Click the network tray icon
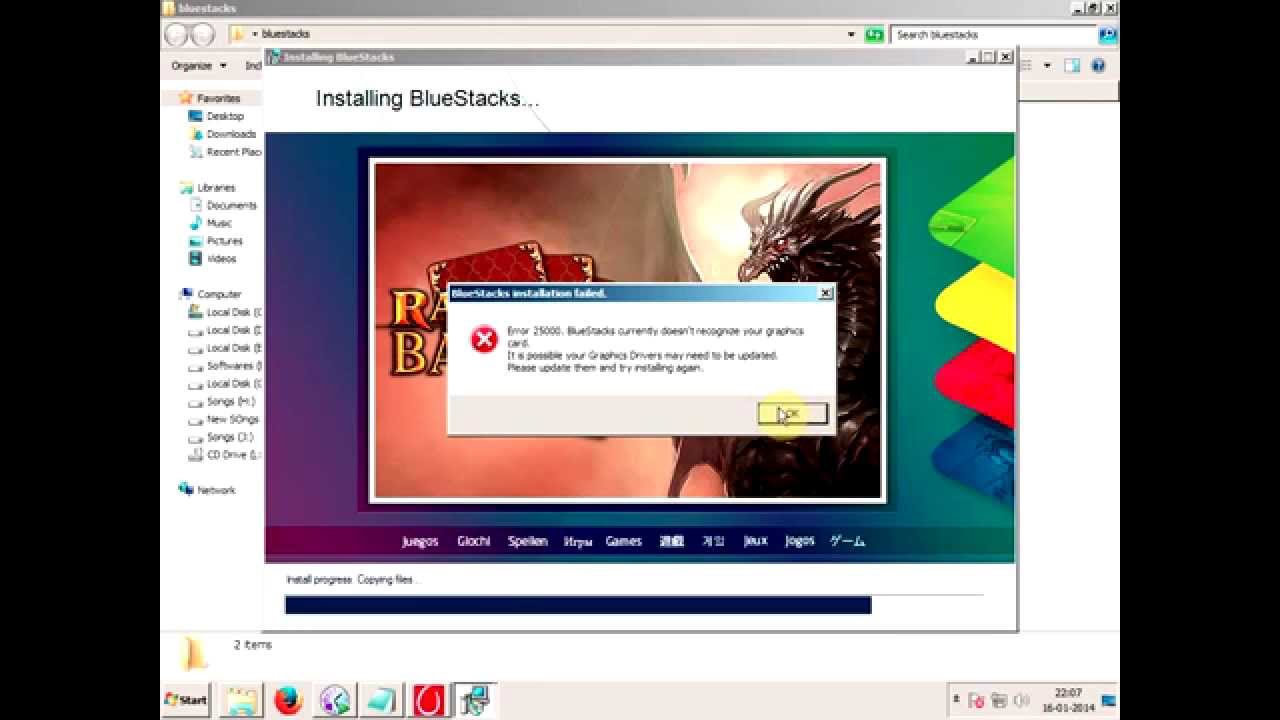Viewport: 1280px width, 720px height. (999, 700)
